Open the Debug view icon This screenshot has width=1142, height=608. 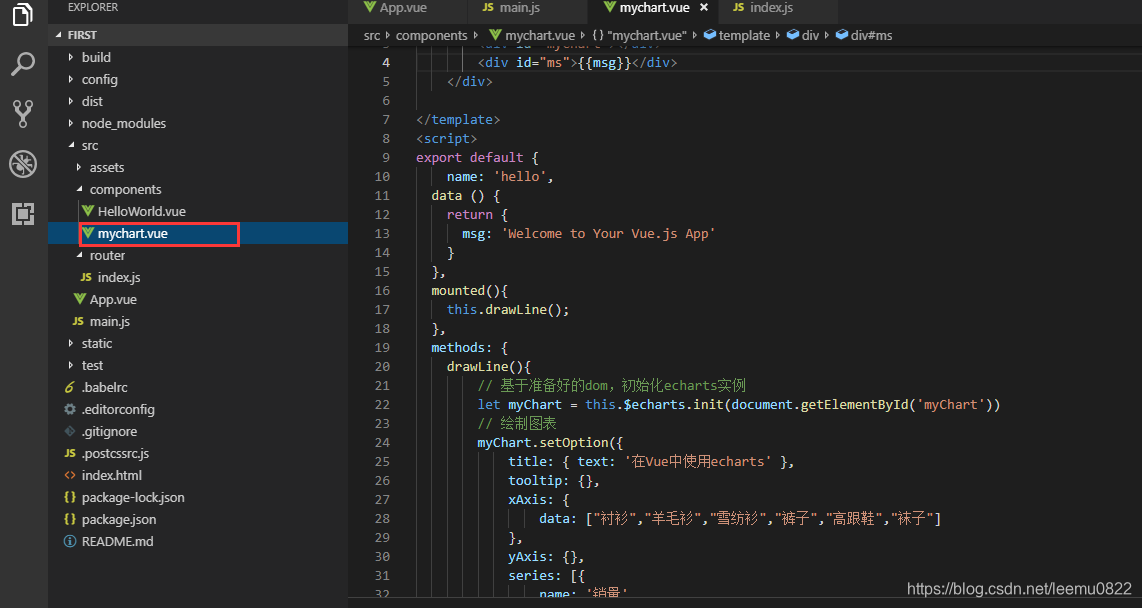point(23,164)
